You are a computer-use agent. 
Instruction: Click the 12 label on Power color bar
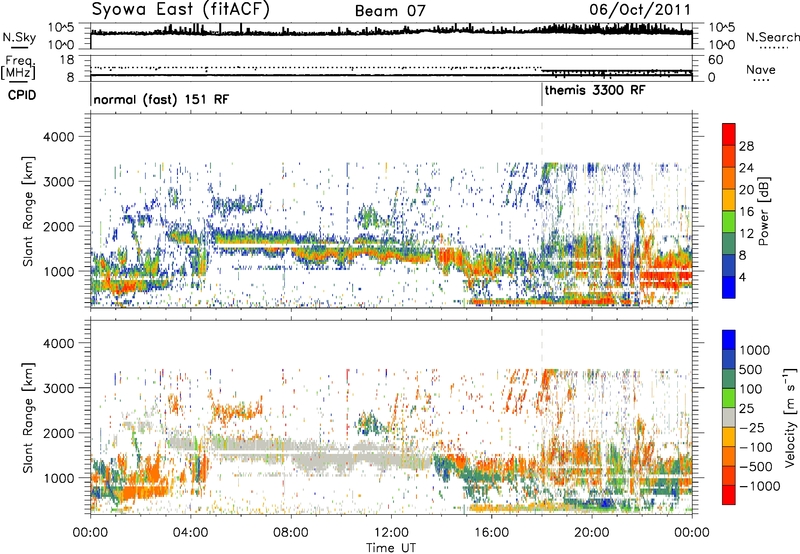[746, 234]
